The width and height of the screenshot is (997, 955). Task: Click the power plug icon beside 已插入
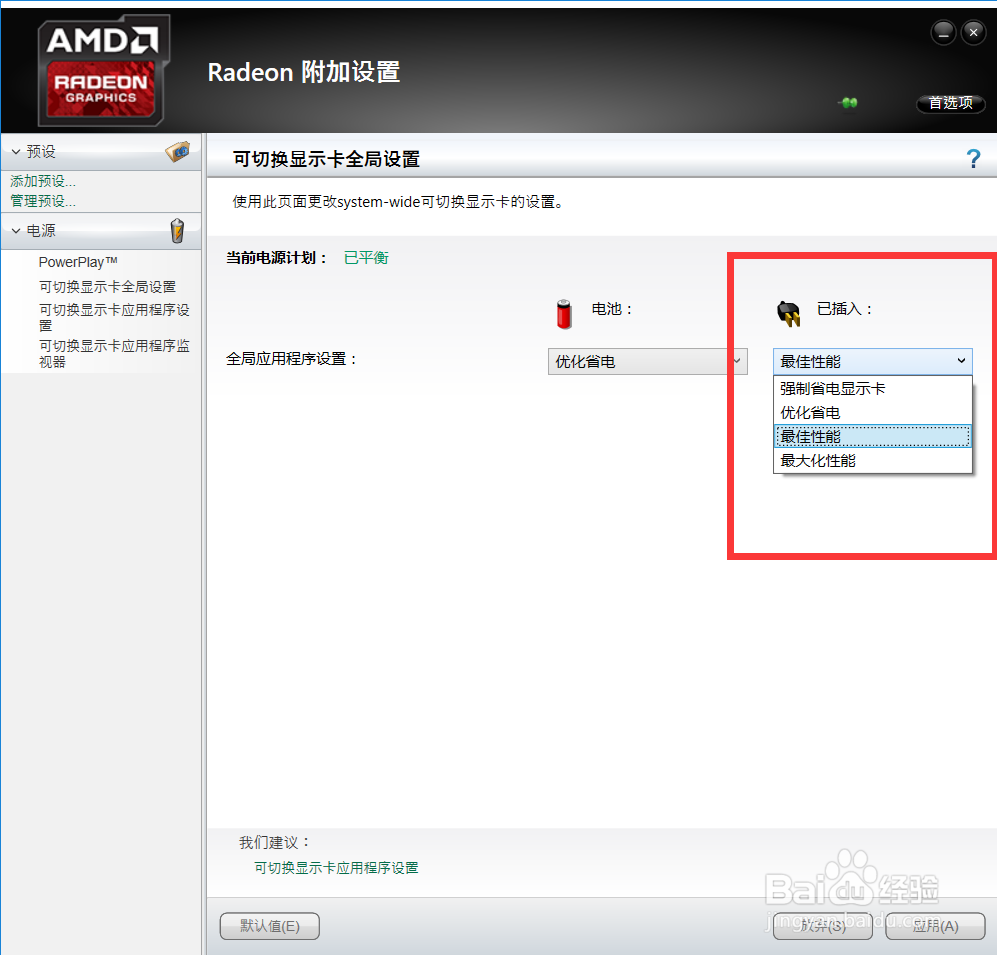(789, 312)
